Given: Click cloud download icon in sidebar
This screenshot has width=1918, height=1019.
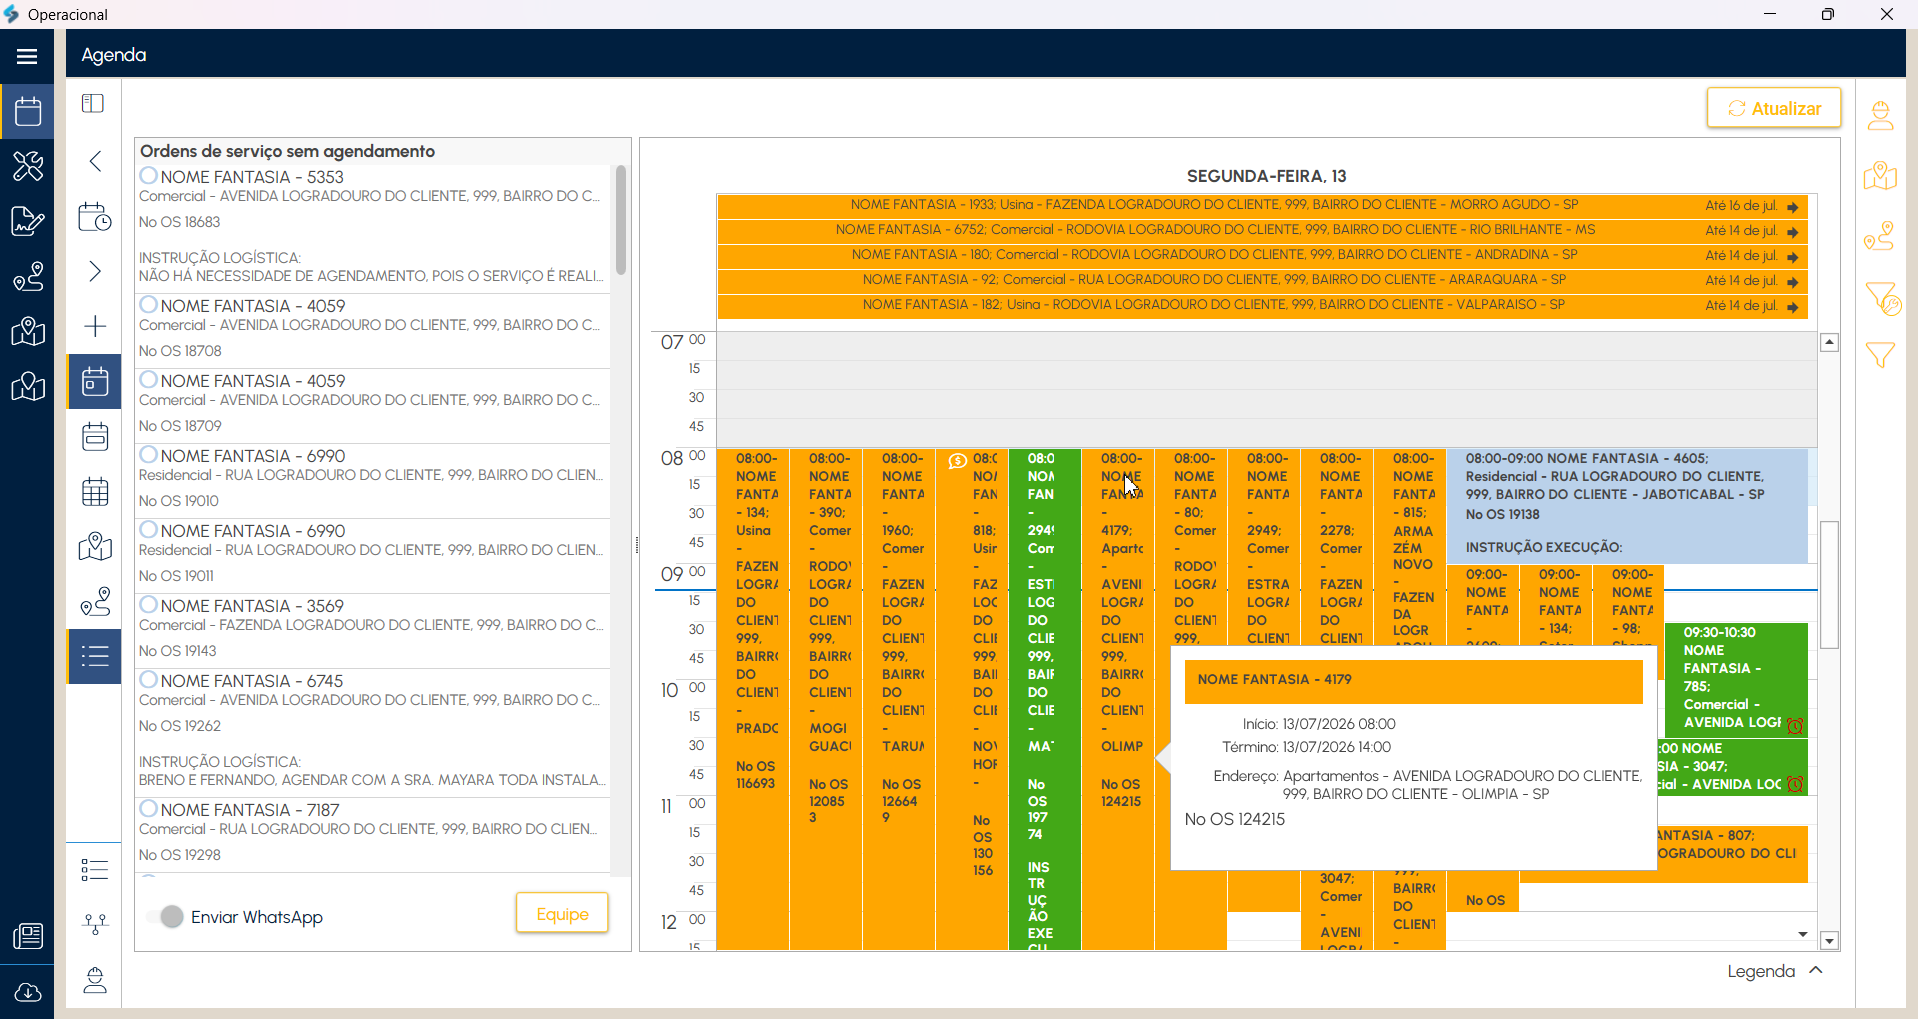Looking at the screenshot, I should 27,992.
